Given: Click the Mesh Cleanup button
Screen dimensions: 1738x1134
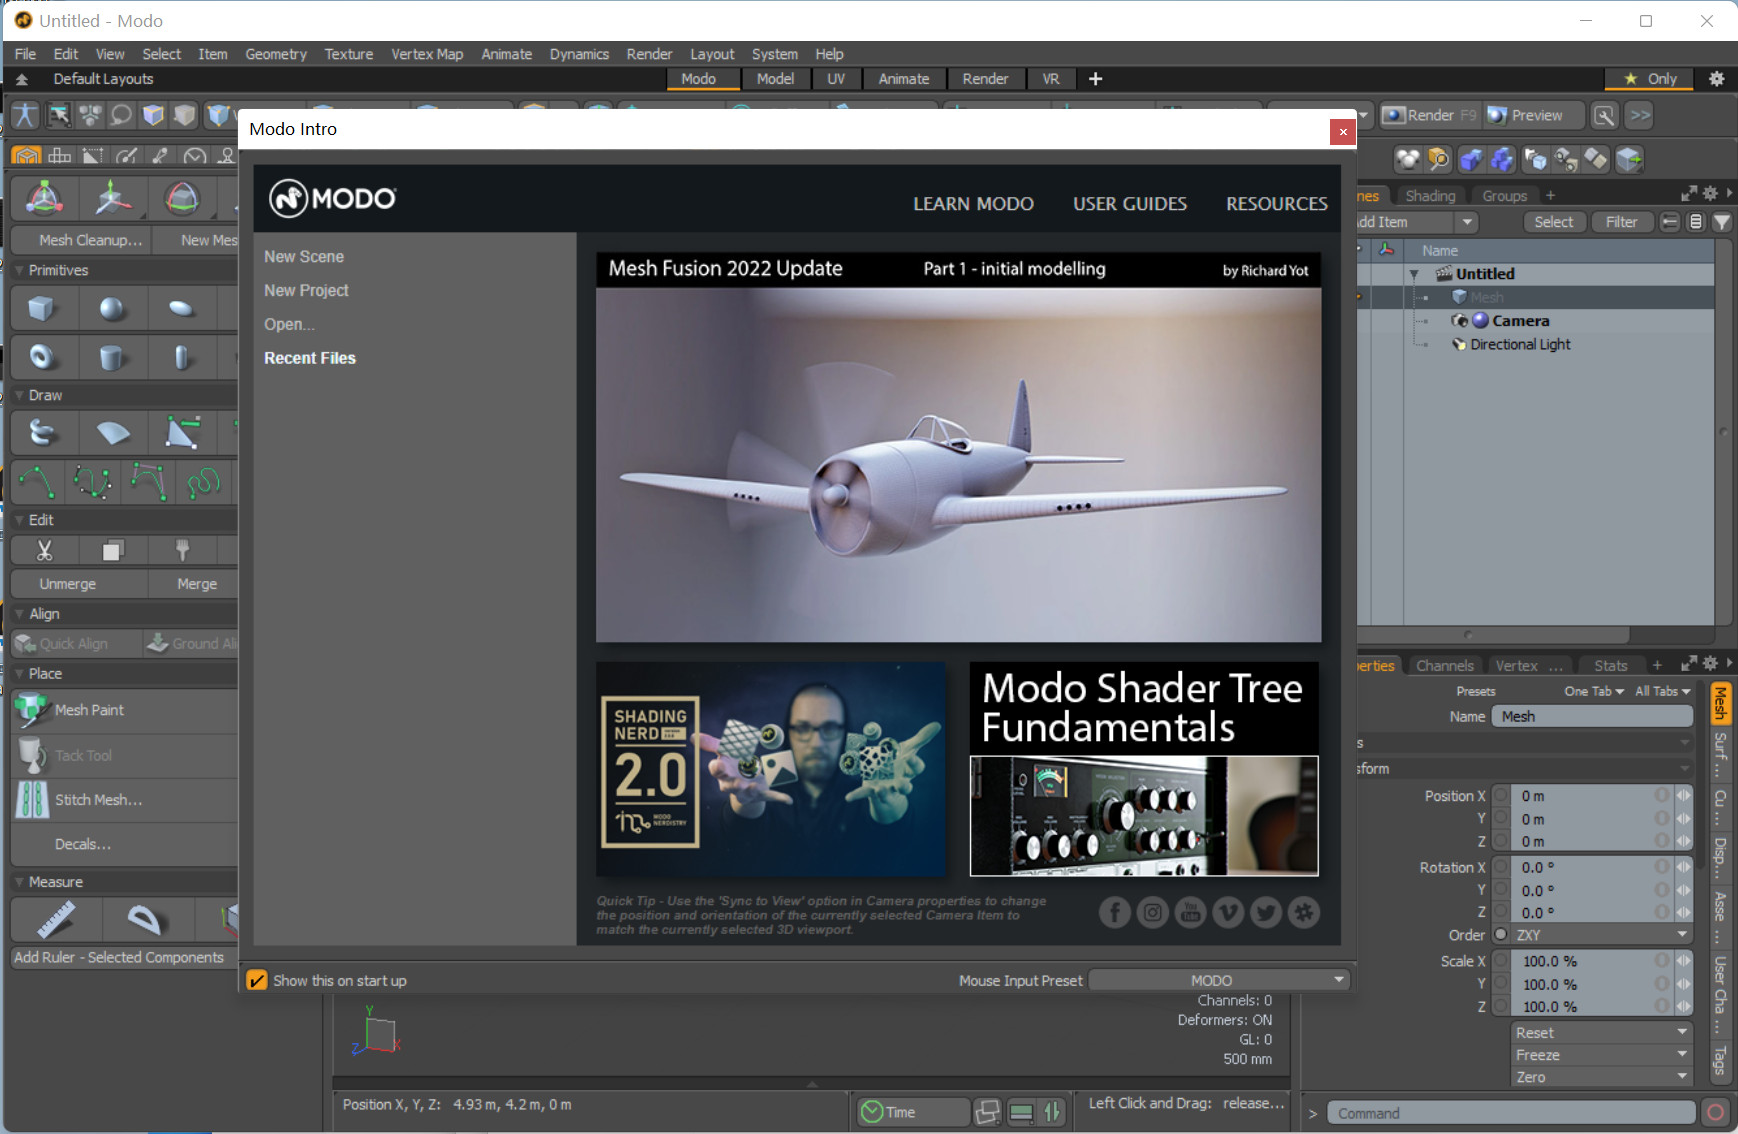Looking at the screenshot, I should 80,240.
